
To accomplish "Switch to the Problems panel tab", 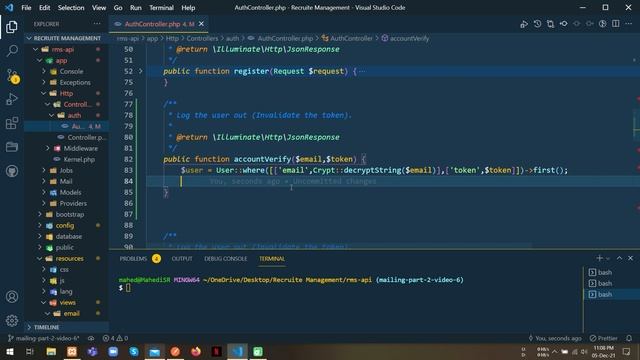I will point(133,259).
